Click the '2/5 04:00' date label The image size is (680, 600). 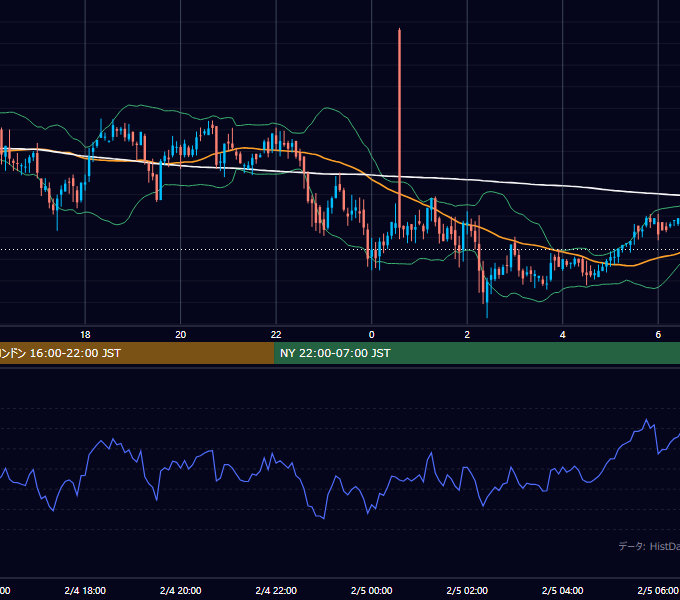pos(562,590)
